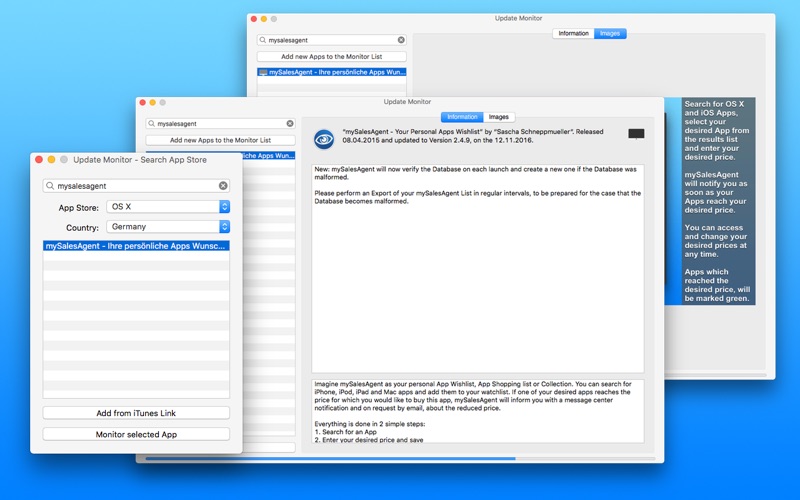Click the mysalesagent search field in front window

(136, 186)
